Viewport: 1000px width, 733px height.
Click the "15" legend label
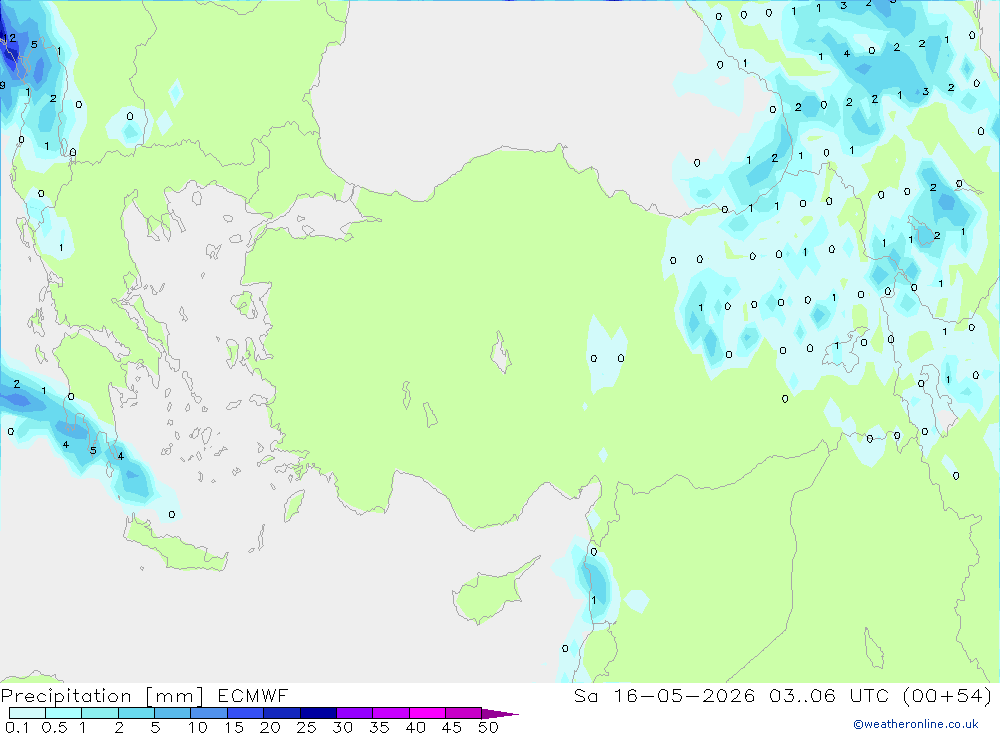pyautogui.click(x=234, y=727)
